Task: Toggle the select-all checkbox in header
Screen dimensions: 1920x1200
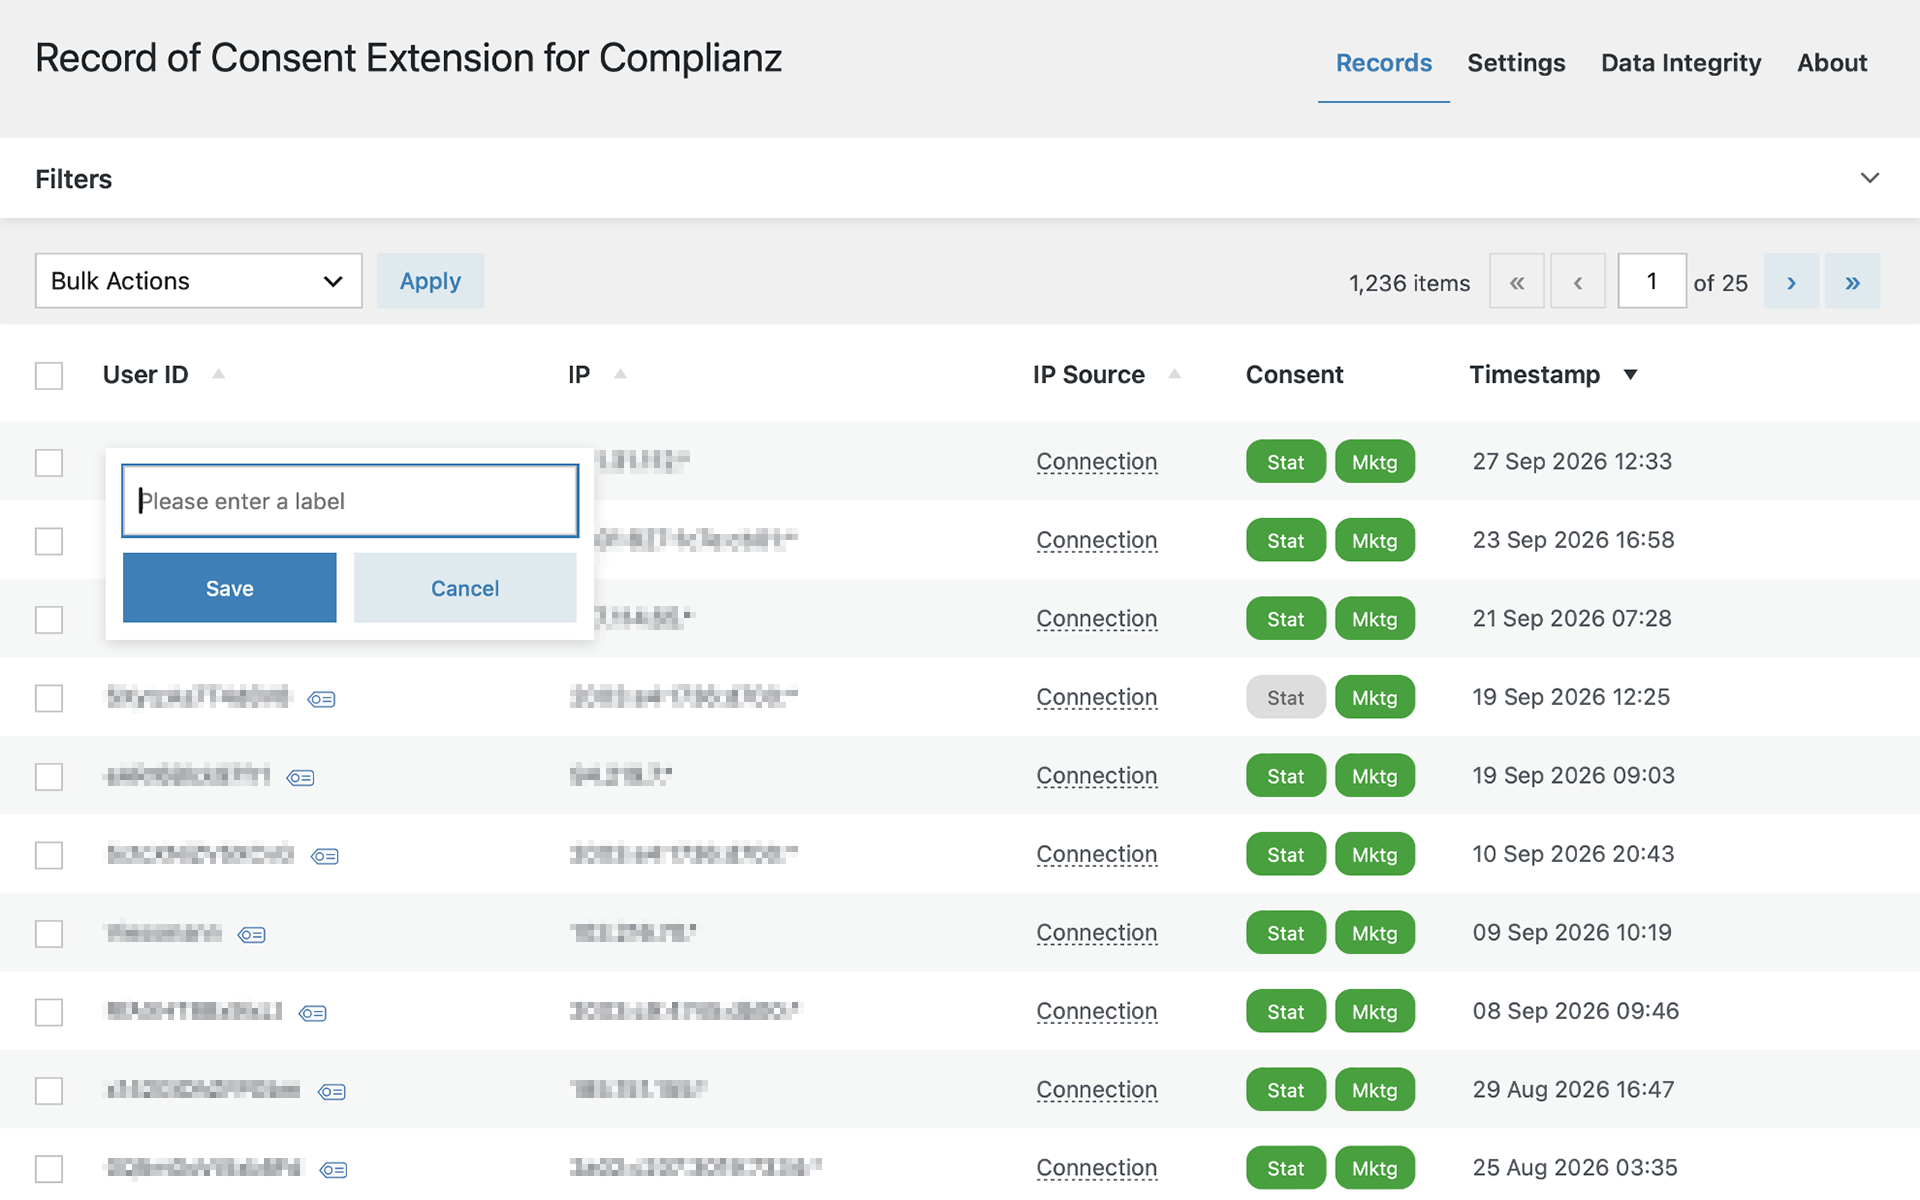Action: (49, 376)
